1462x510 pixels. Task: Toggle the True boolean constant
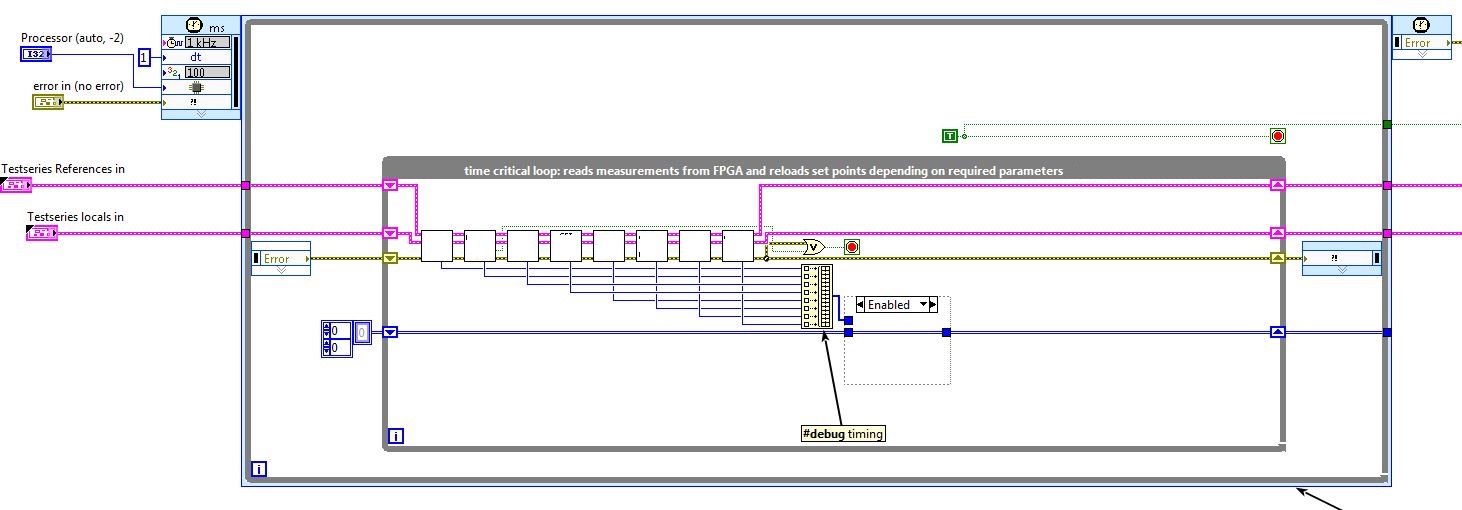click(x=950, y=135)
